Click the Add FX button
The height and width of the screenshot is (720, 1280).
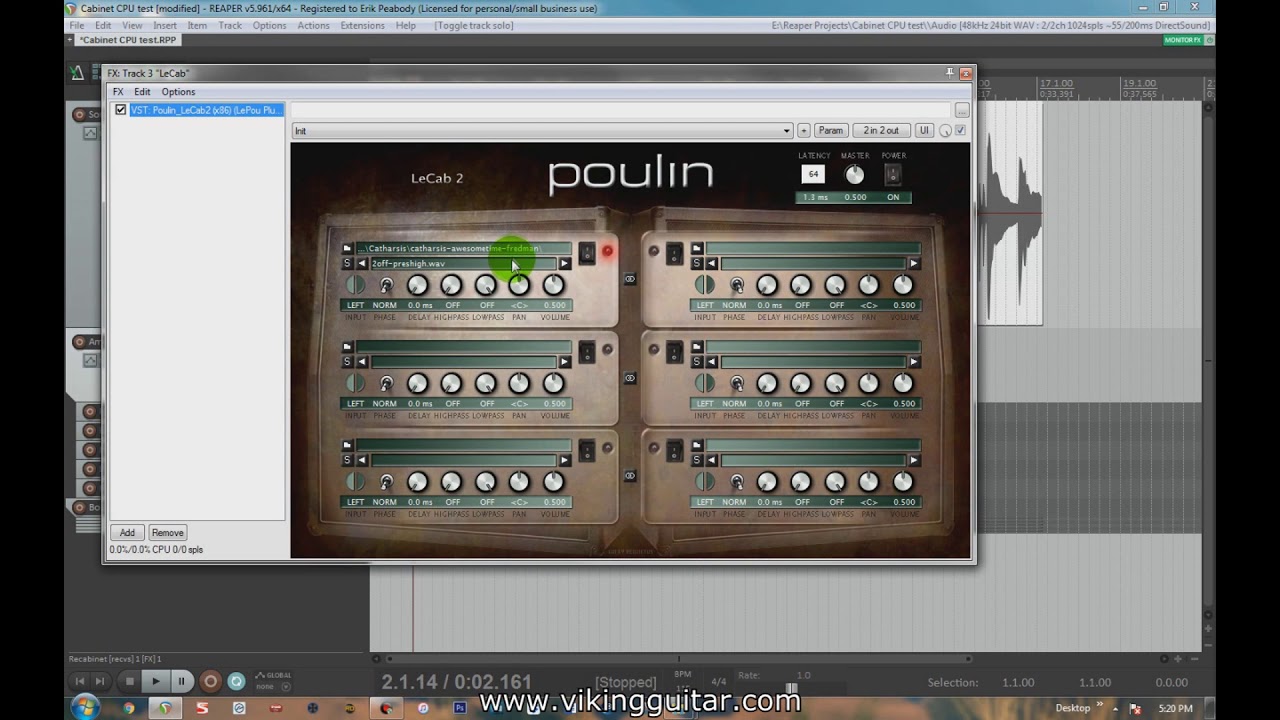click(x=127, y=533)
